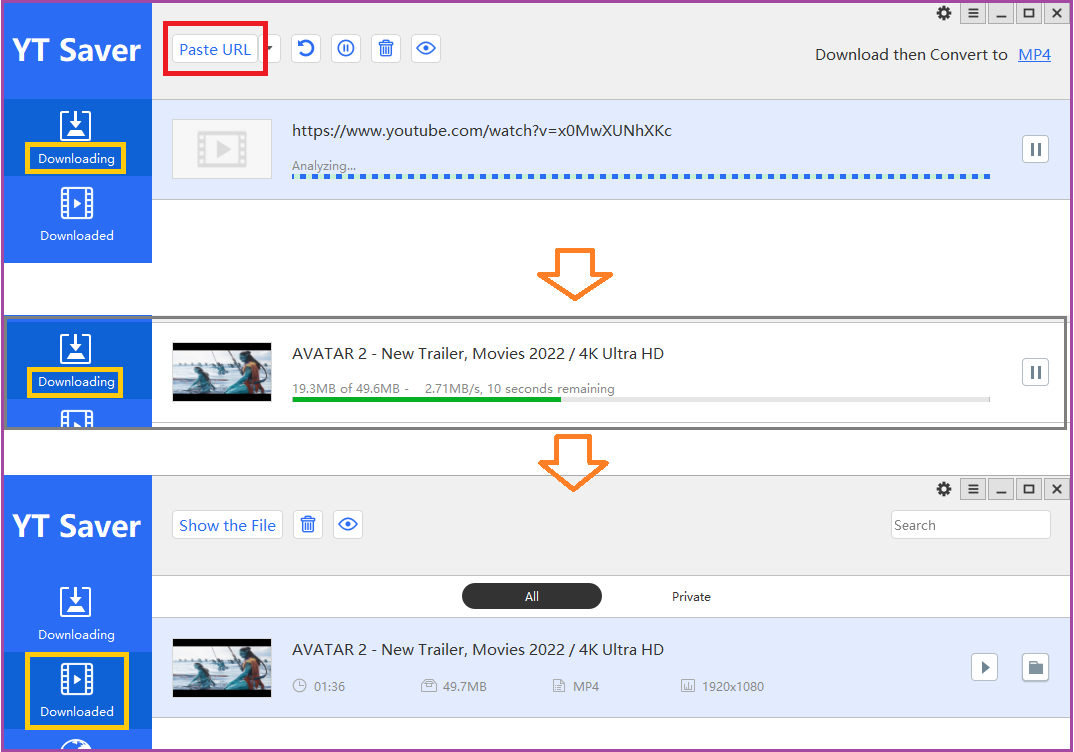Open highlighted Downloaded tab in bottom sidebar
The height and width of the screenshot is (752, 1074).
pos(77,690)
